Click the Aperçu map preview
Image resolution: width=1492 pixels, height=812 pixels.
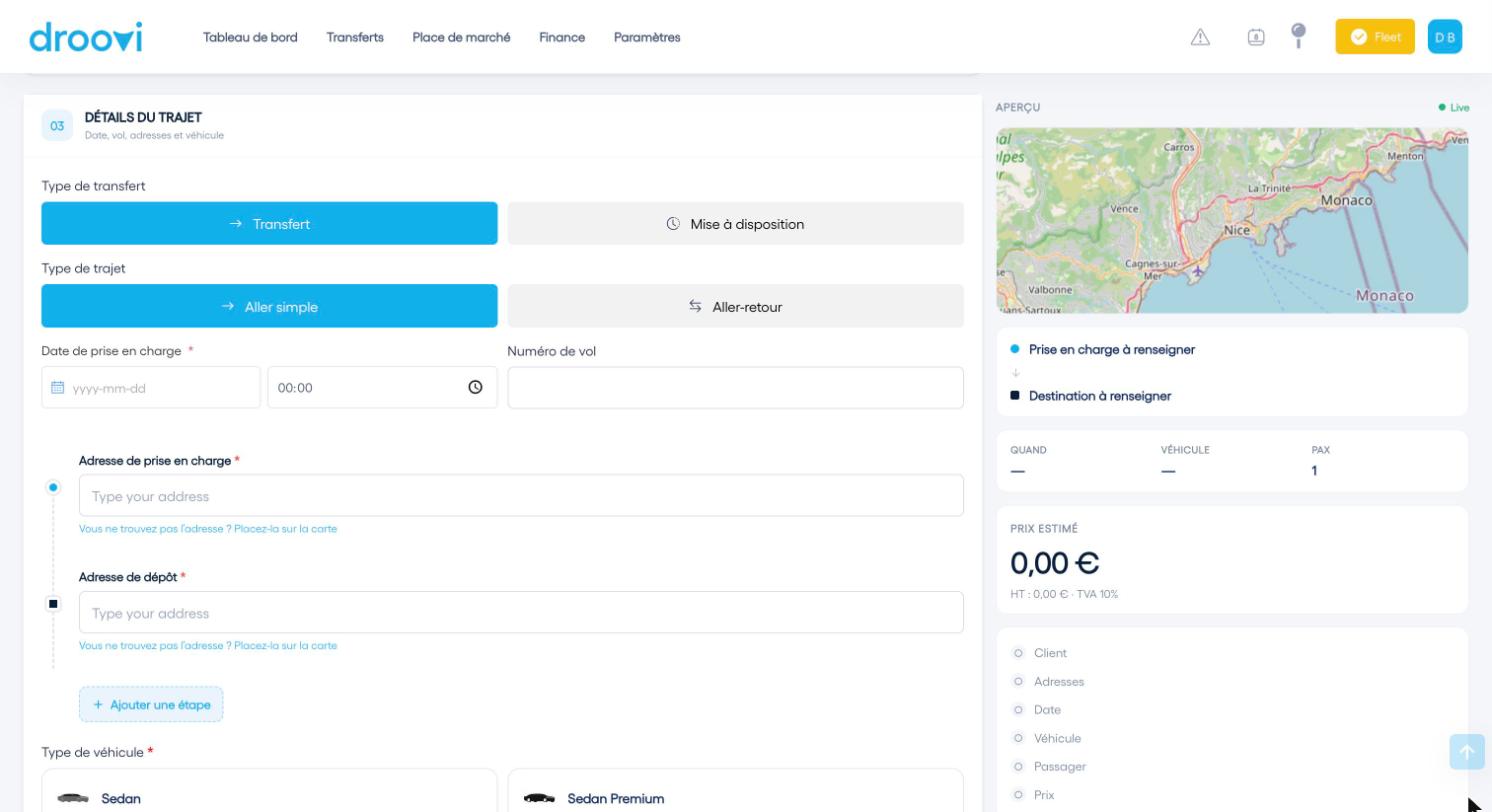pos(1232,220)
